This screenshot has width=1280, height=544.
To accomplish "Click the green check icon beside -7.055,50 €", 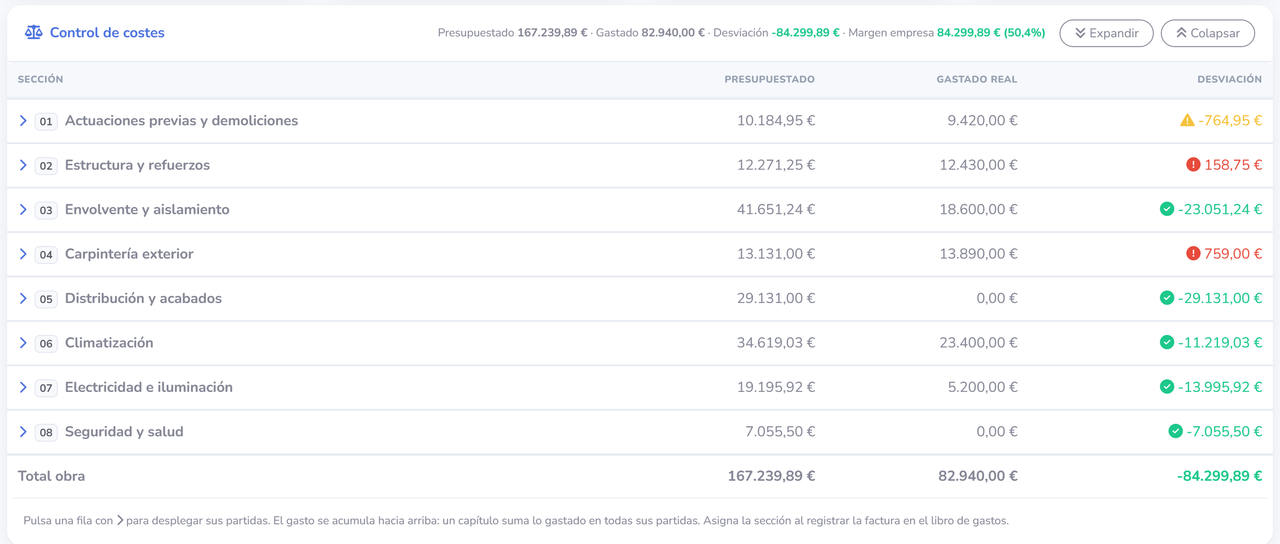I will 1176,431.
